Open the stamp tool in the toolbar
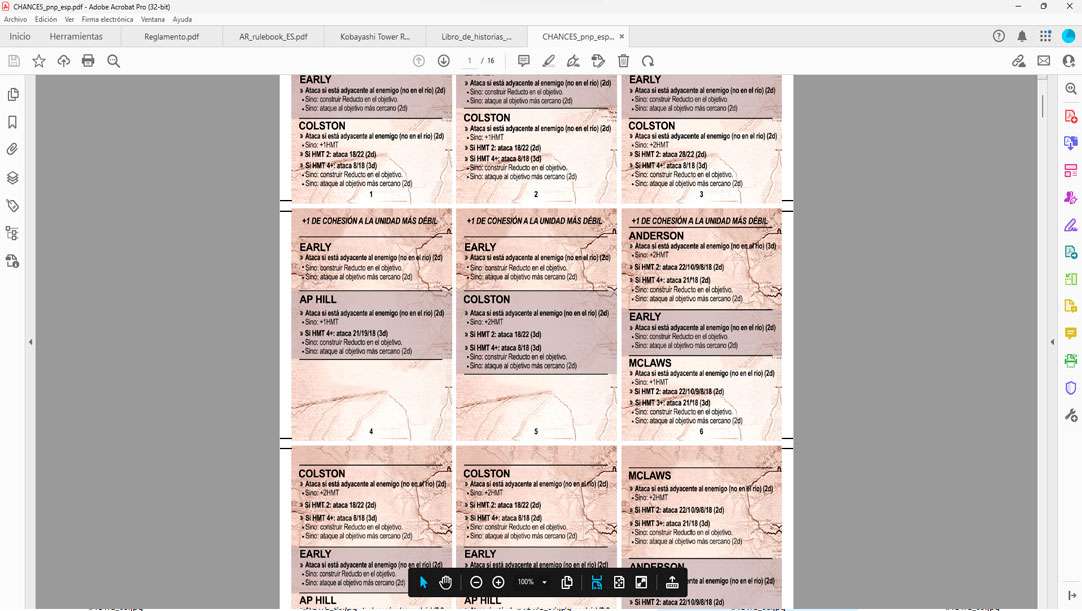Screen dimensions: 1082x611 [x=598, y=61]
